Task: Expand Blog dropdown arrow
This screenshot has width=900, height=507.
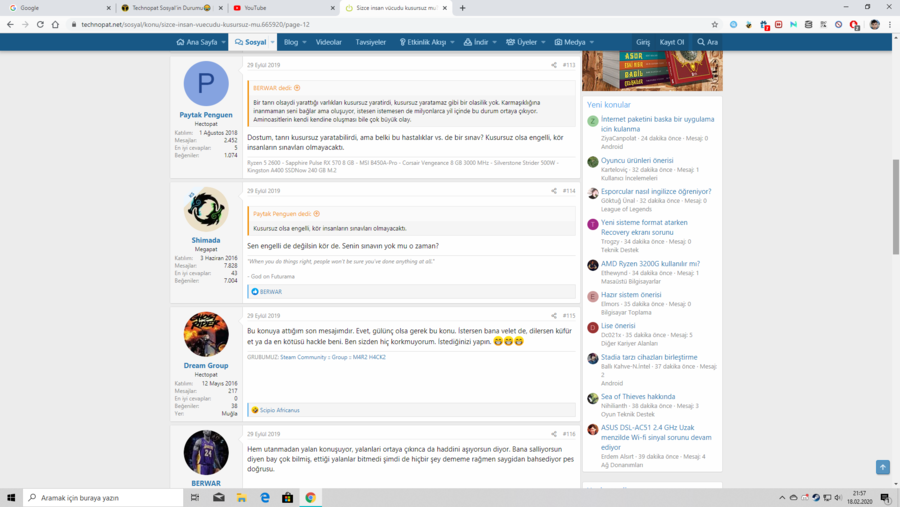Action: click(304, 42)
